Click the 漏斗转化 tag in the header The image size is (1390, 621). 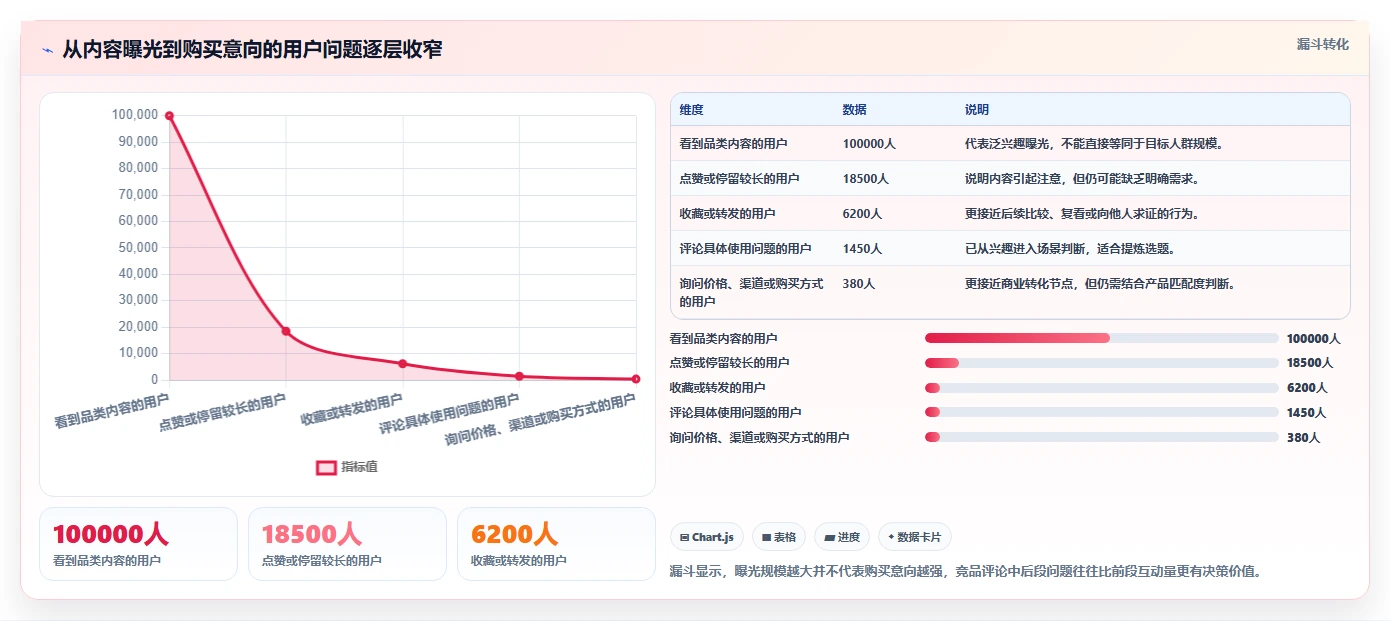pyautogui.click(x=1323, y=44)
